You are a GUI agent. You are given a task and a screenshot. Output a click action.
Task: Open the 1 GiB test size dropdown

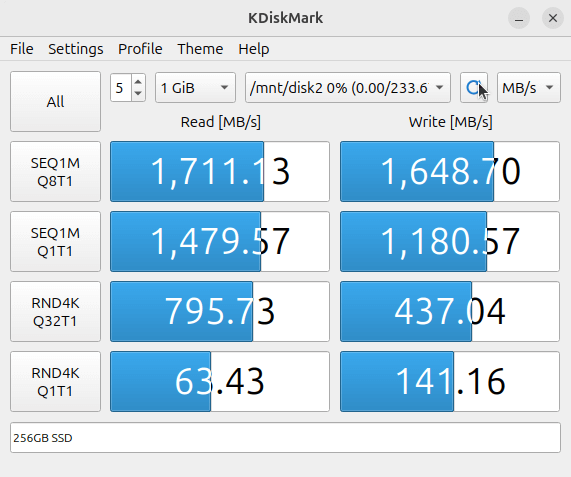pyautogui.click(x=196, y=87)
